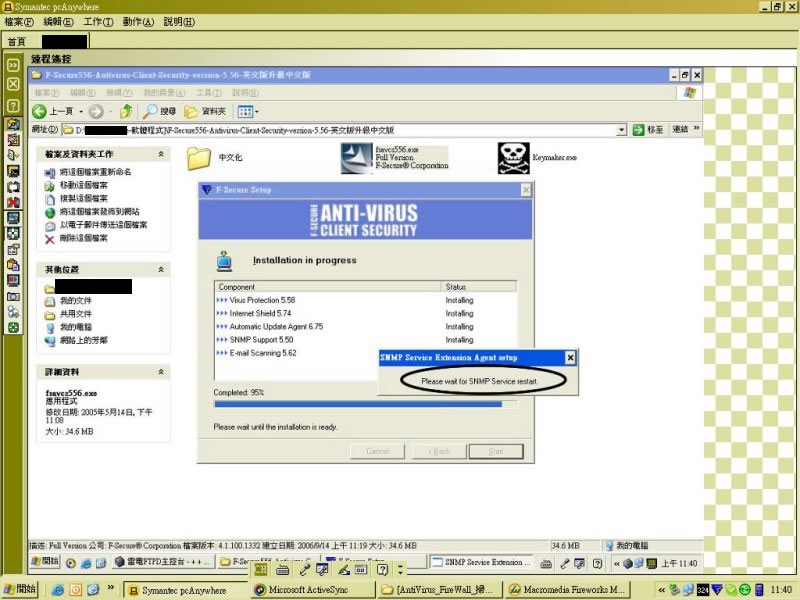Viewport: 800px width, 600px height.
Task: Click the keyboard icon in pcAnywhere floating toolbar
Action: (282, 570)
